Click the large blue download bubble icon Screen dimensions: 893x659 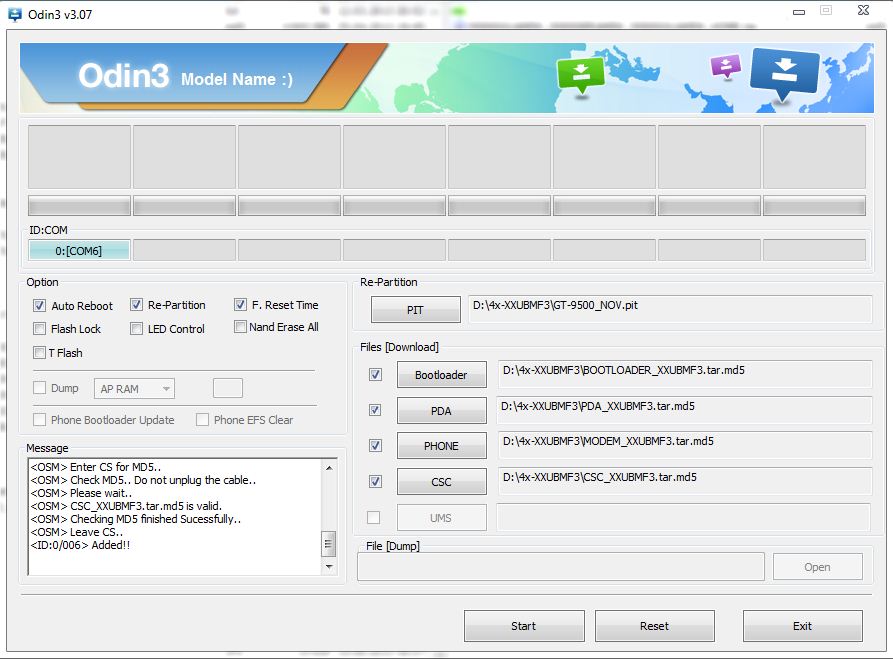[785, 73]
